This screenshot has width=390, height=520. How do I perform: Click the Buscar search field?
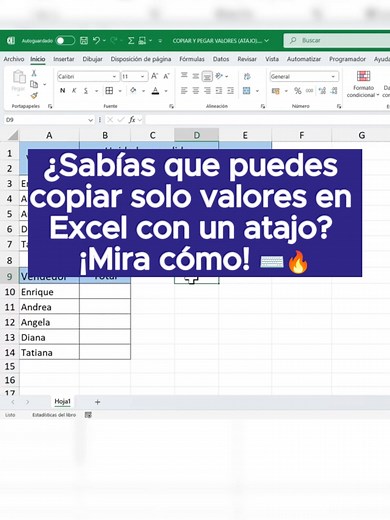[x=337, y=40]
